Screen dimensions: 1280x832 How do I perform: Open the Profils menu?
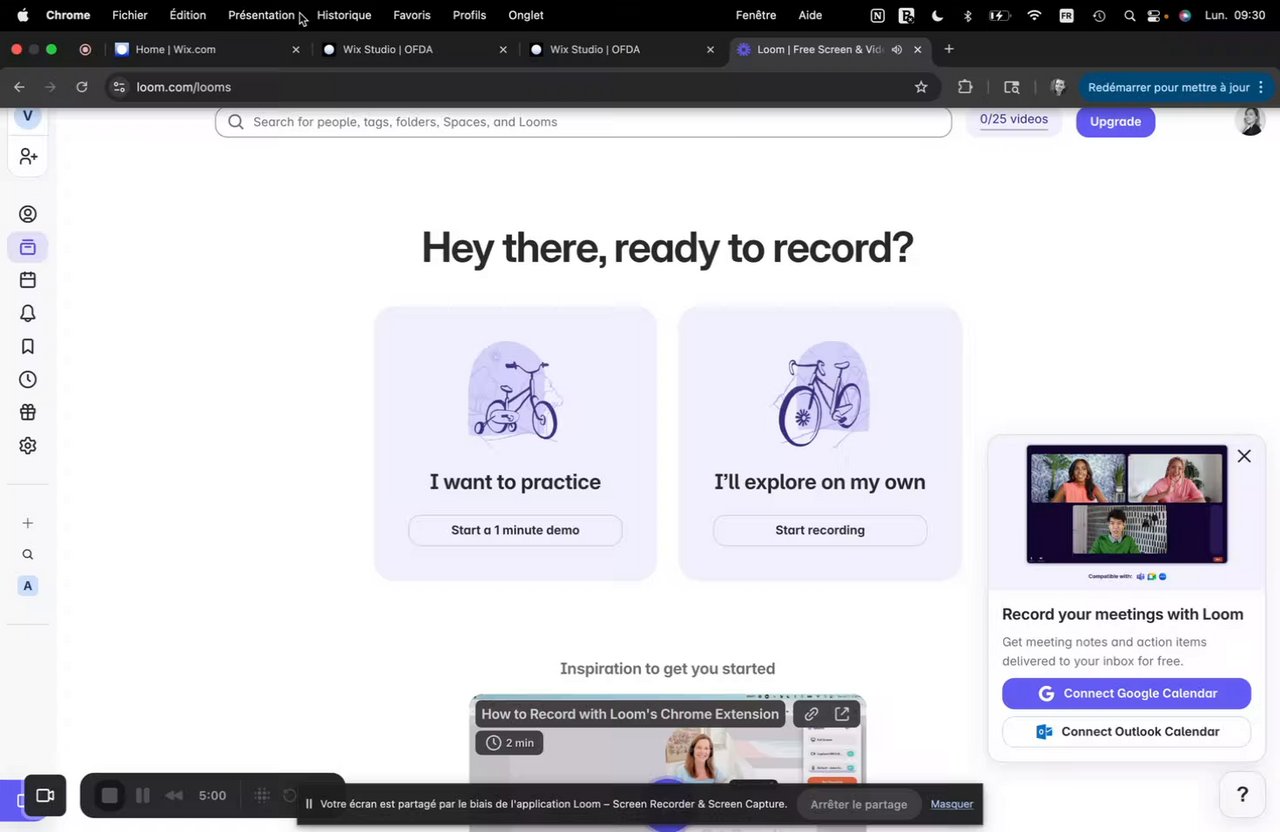pos(469,15)
